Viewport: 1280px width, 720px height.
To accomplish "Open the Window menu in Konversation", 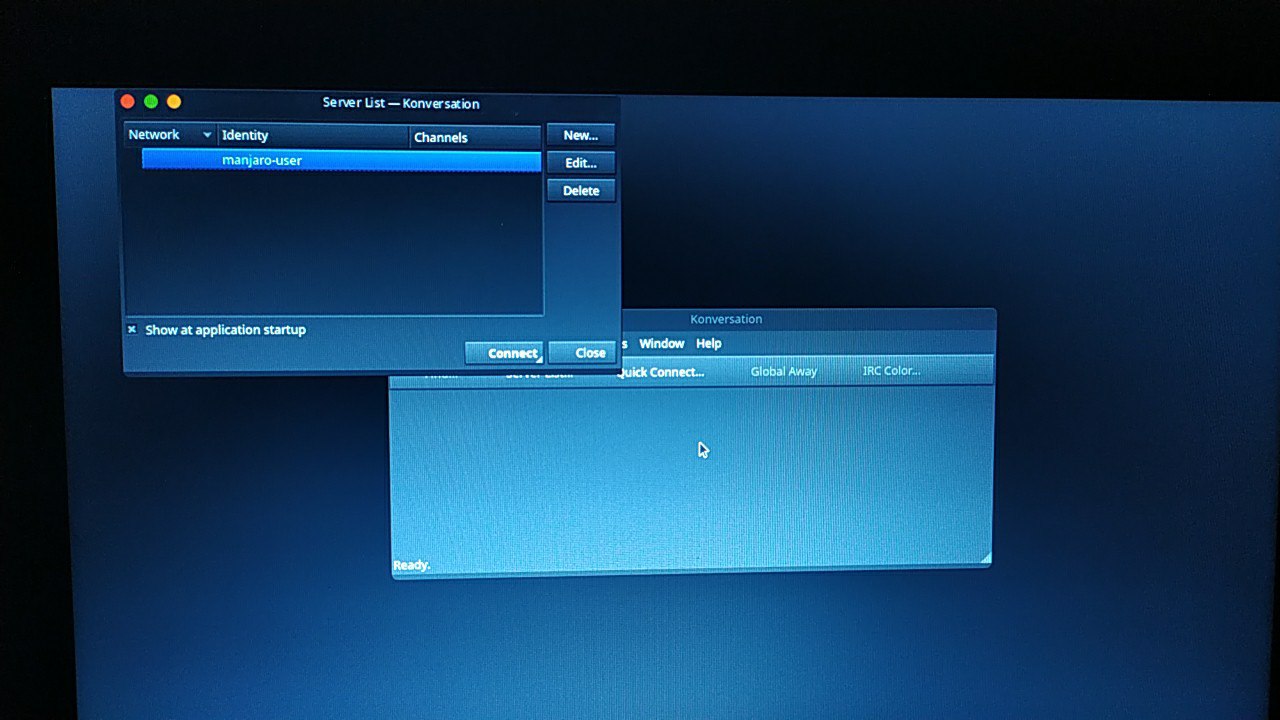I will click(x=661, y=343).
